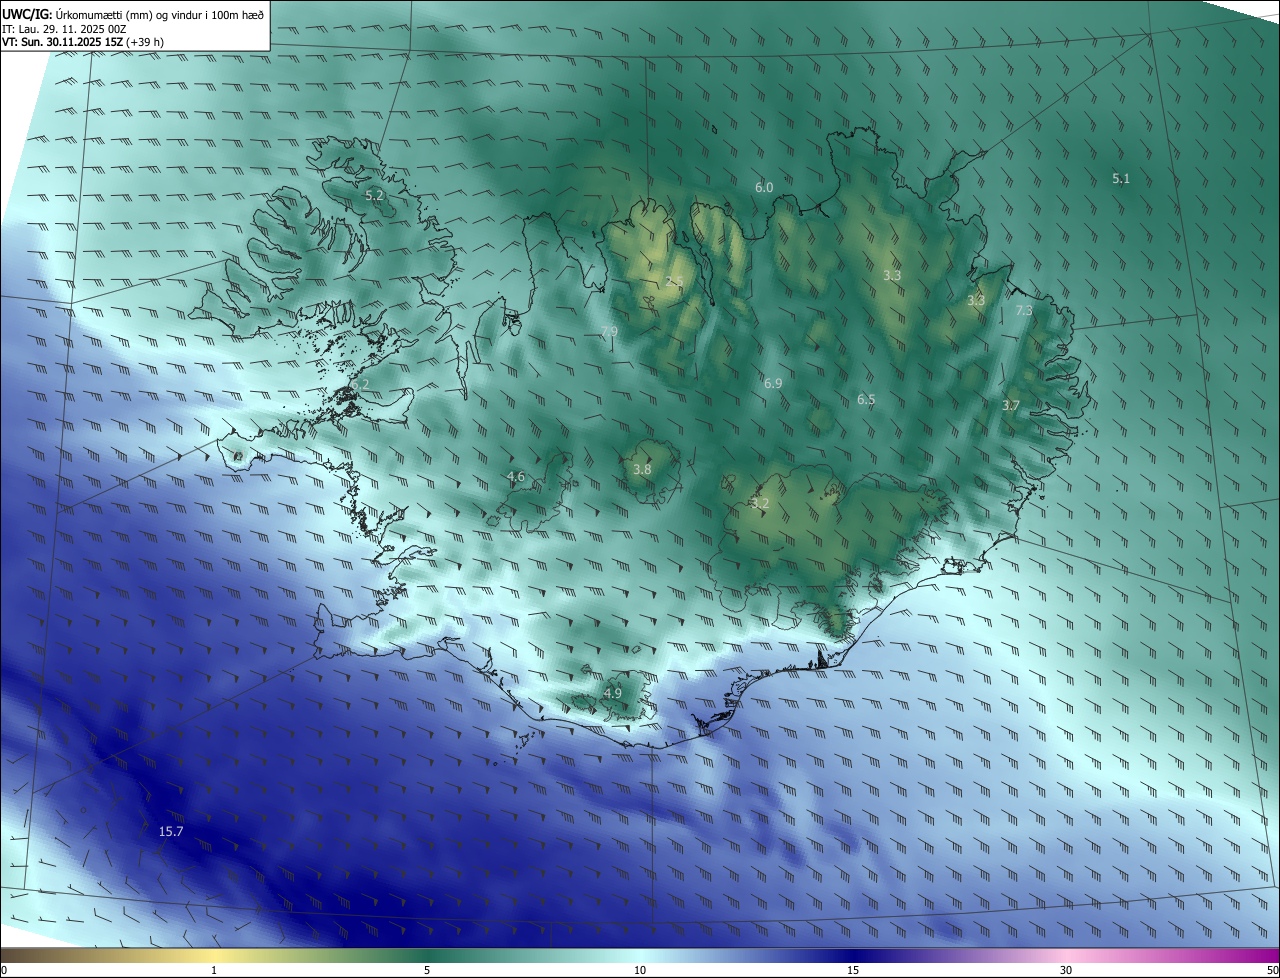Click the 4.6 value label on the map

[515, 477]
